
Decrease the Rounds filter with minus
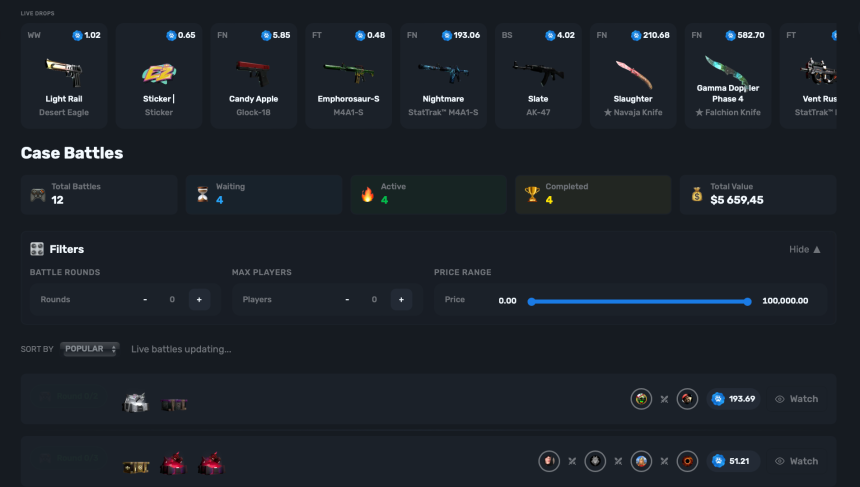145,299
